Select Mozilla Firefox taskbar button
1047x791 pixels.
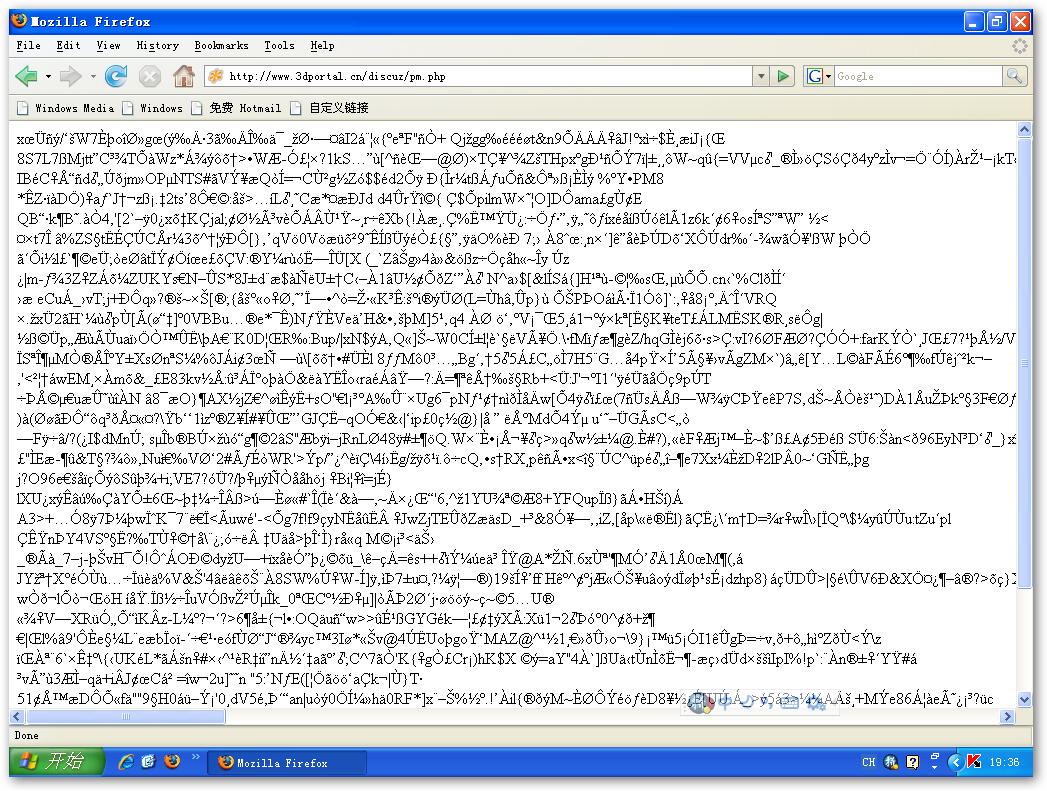point(286,763)
